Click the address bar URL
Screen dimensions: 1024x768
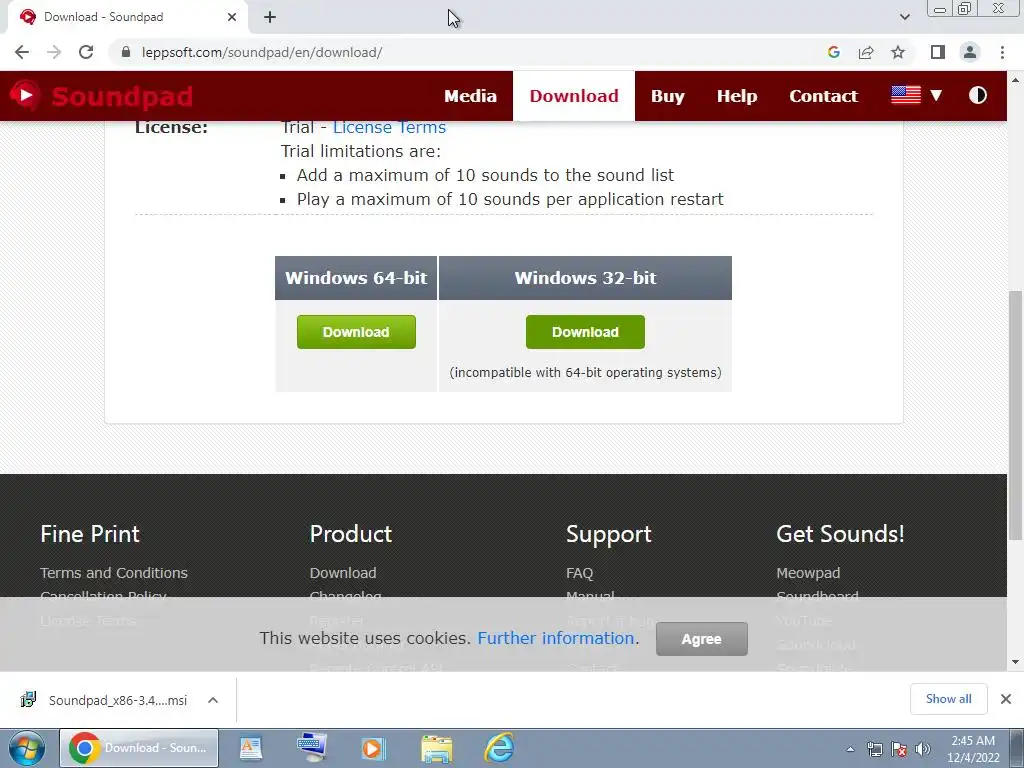coord(262,52)
